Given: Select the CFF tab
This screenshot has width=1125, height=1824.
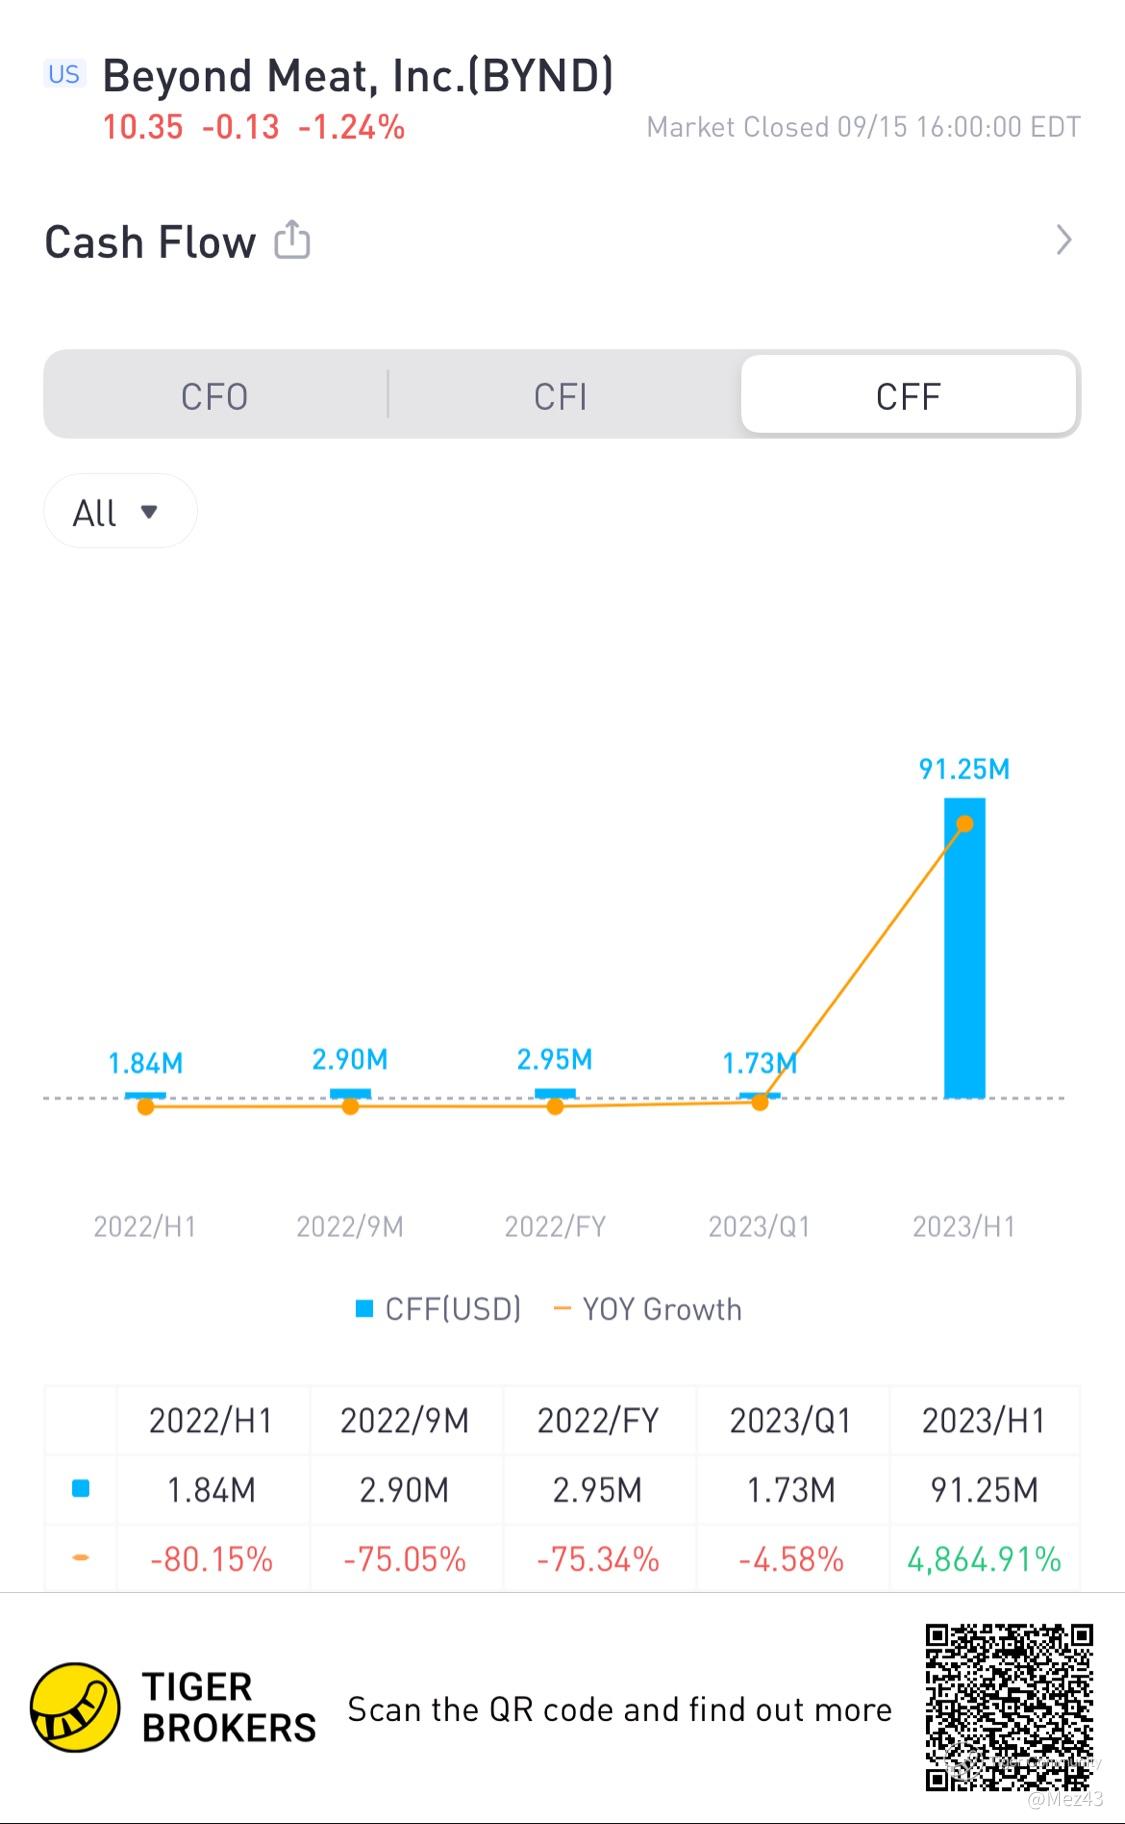Looking at the screenshot, I should pos(908,396).
